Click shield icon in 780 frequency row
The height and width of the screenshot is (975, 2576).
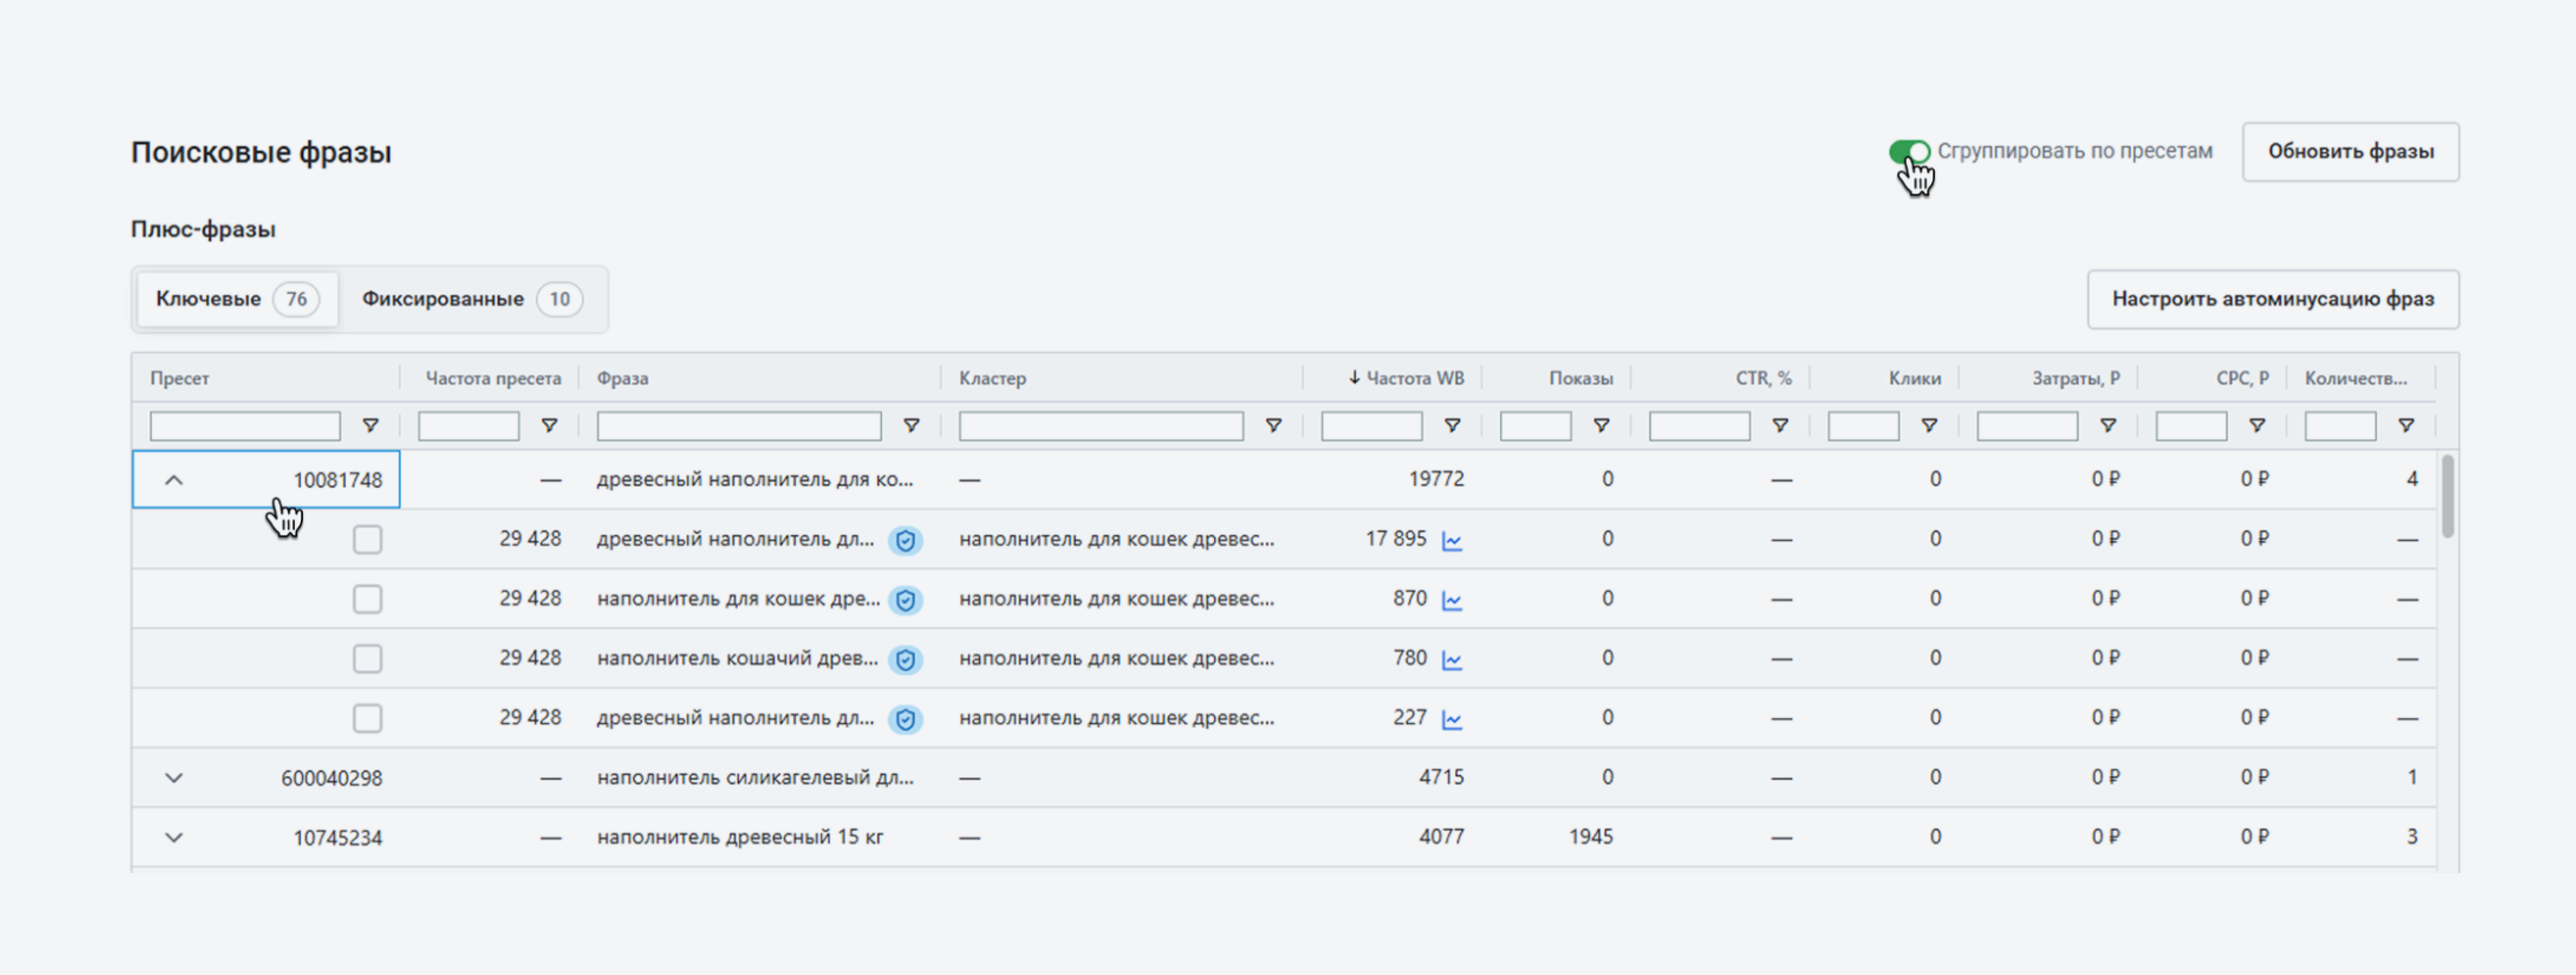pos(905,660)
